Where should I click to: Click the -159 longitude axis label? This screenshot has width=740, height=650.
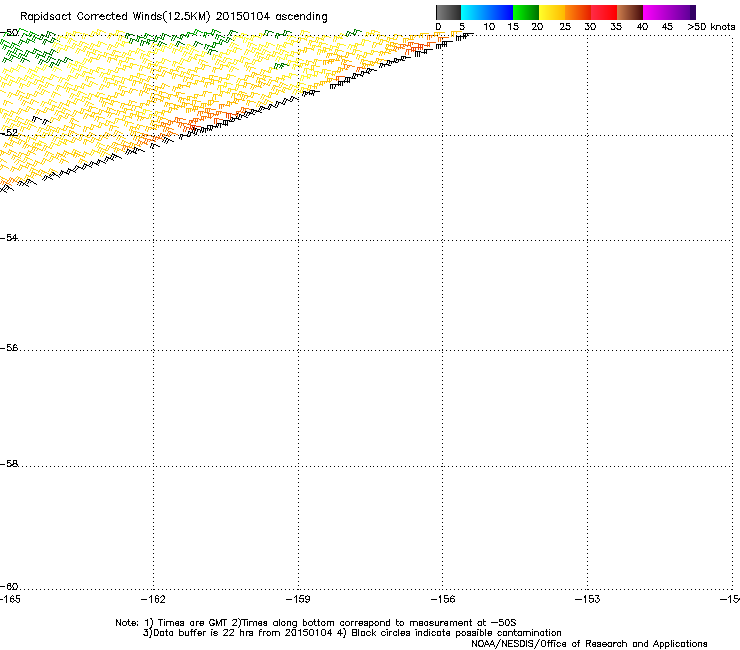pos(298,599)
